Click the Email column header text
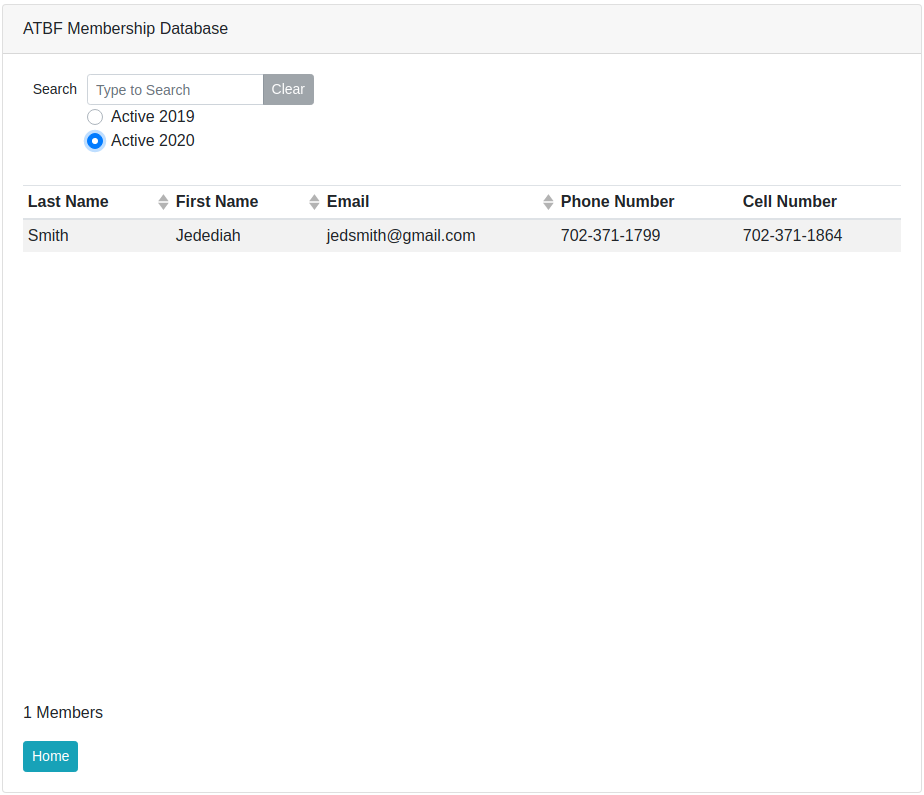This screenshot has width=924, height=795. tap(348, 202)
